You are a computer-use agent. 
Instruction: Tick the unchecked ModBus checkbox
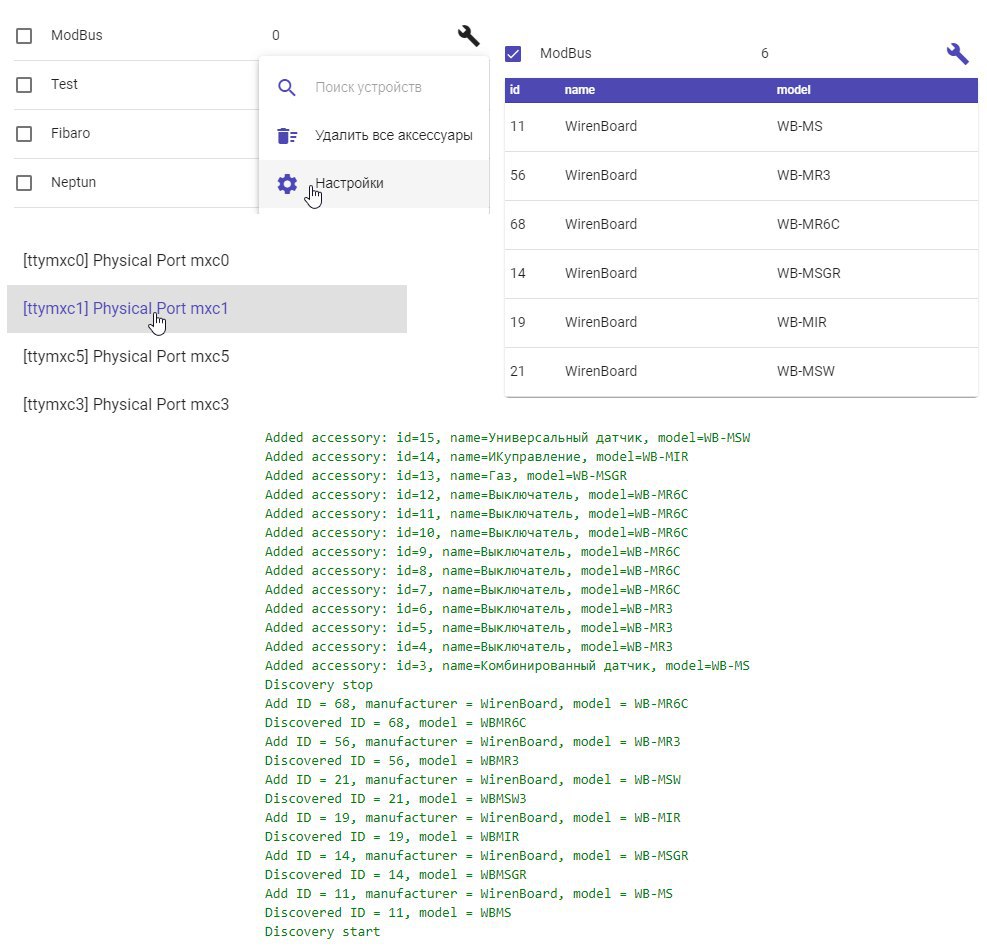pyautogui.click(x=24, y=36)
